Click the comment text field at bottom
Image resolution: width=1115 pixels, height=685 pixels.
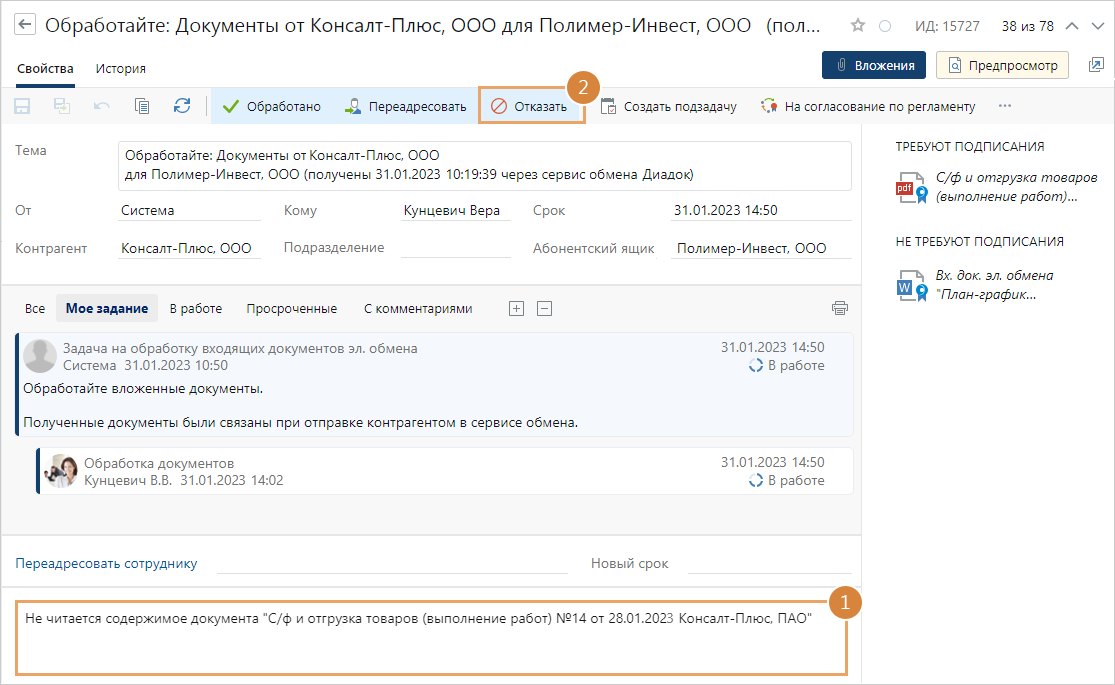(x=430, y=638)
